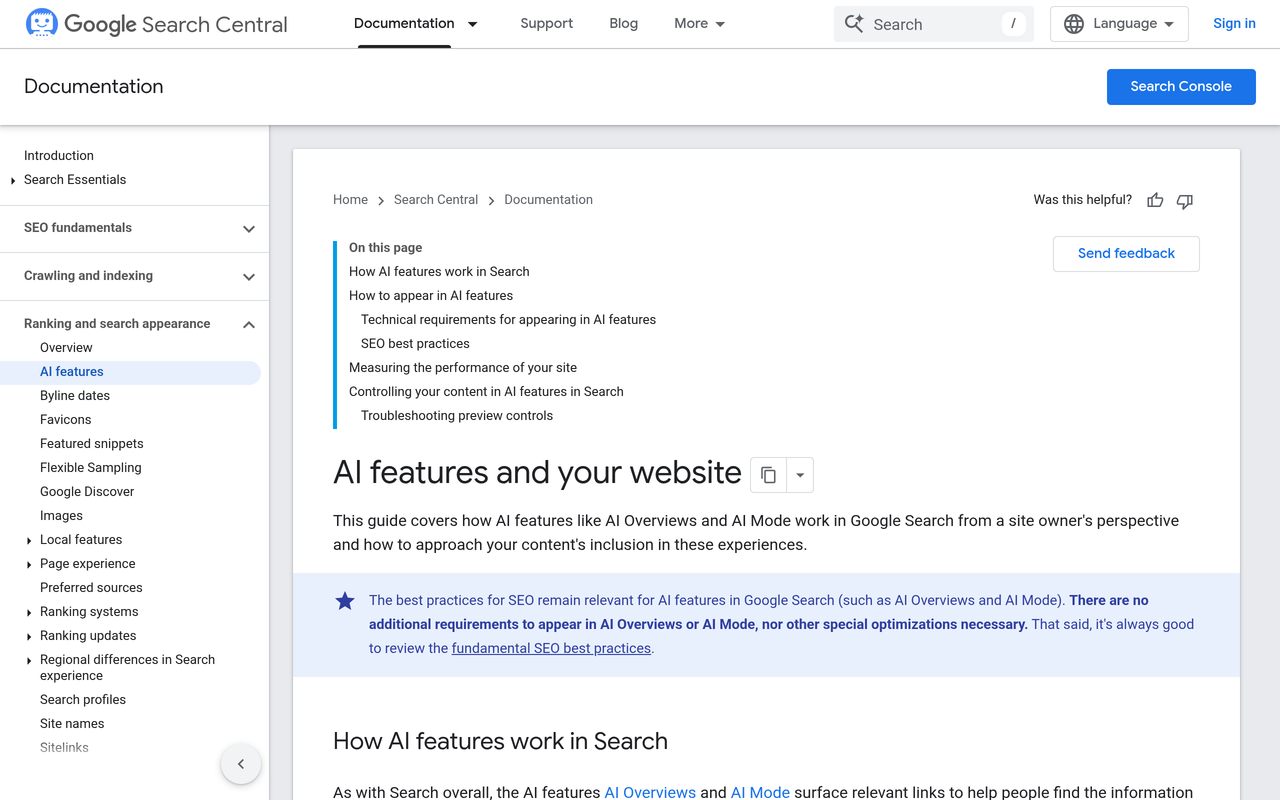Click the Sign in link

pyautogui.click(x=1234, y=24)
